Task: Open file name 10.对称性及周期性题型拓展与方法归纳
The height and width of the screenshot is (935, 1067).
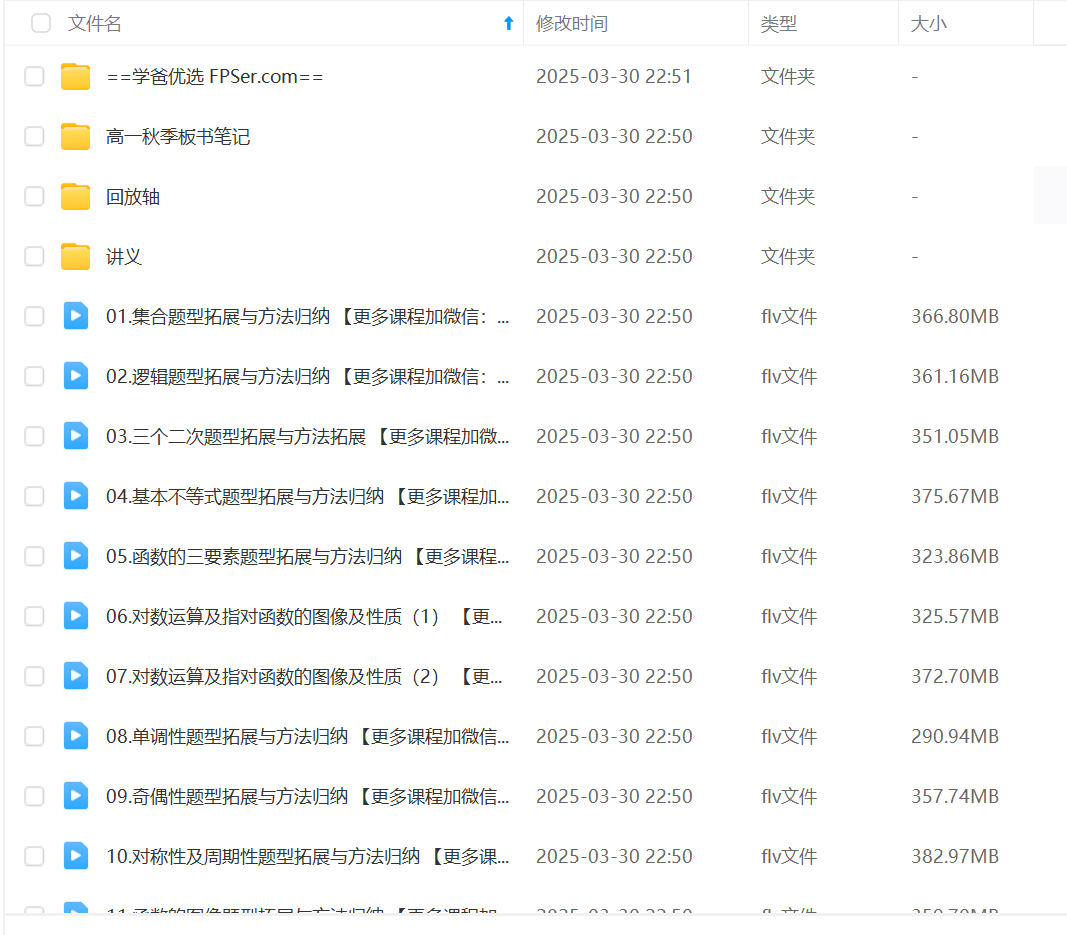Action: pyautogui.click(x=308, y=856)
